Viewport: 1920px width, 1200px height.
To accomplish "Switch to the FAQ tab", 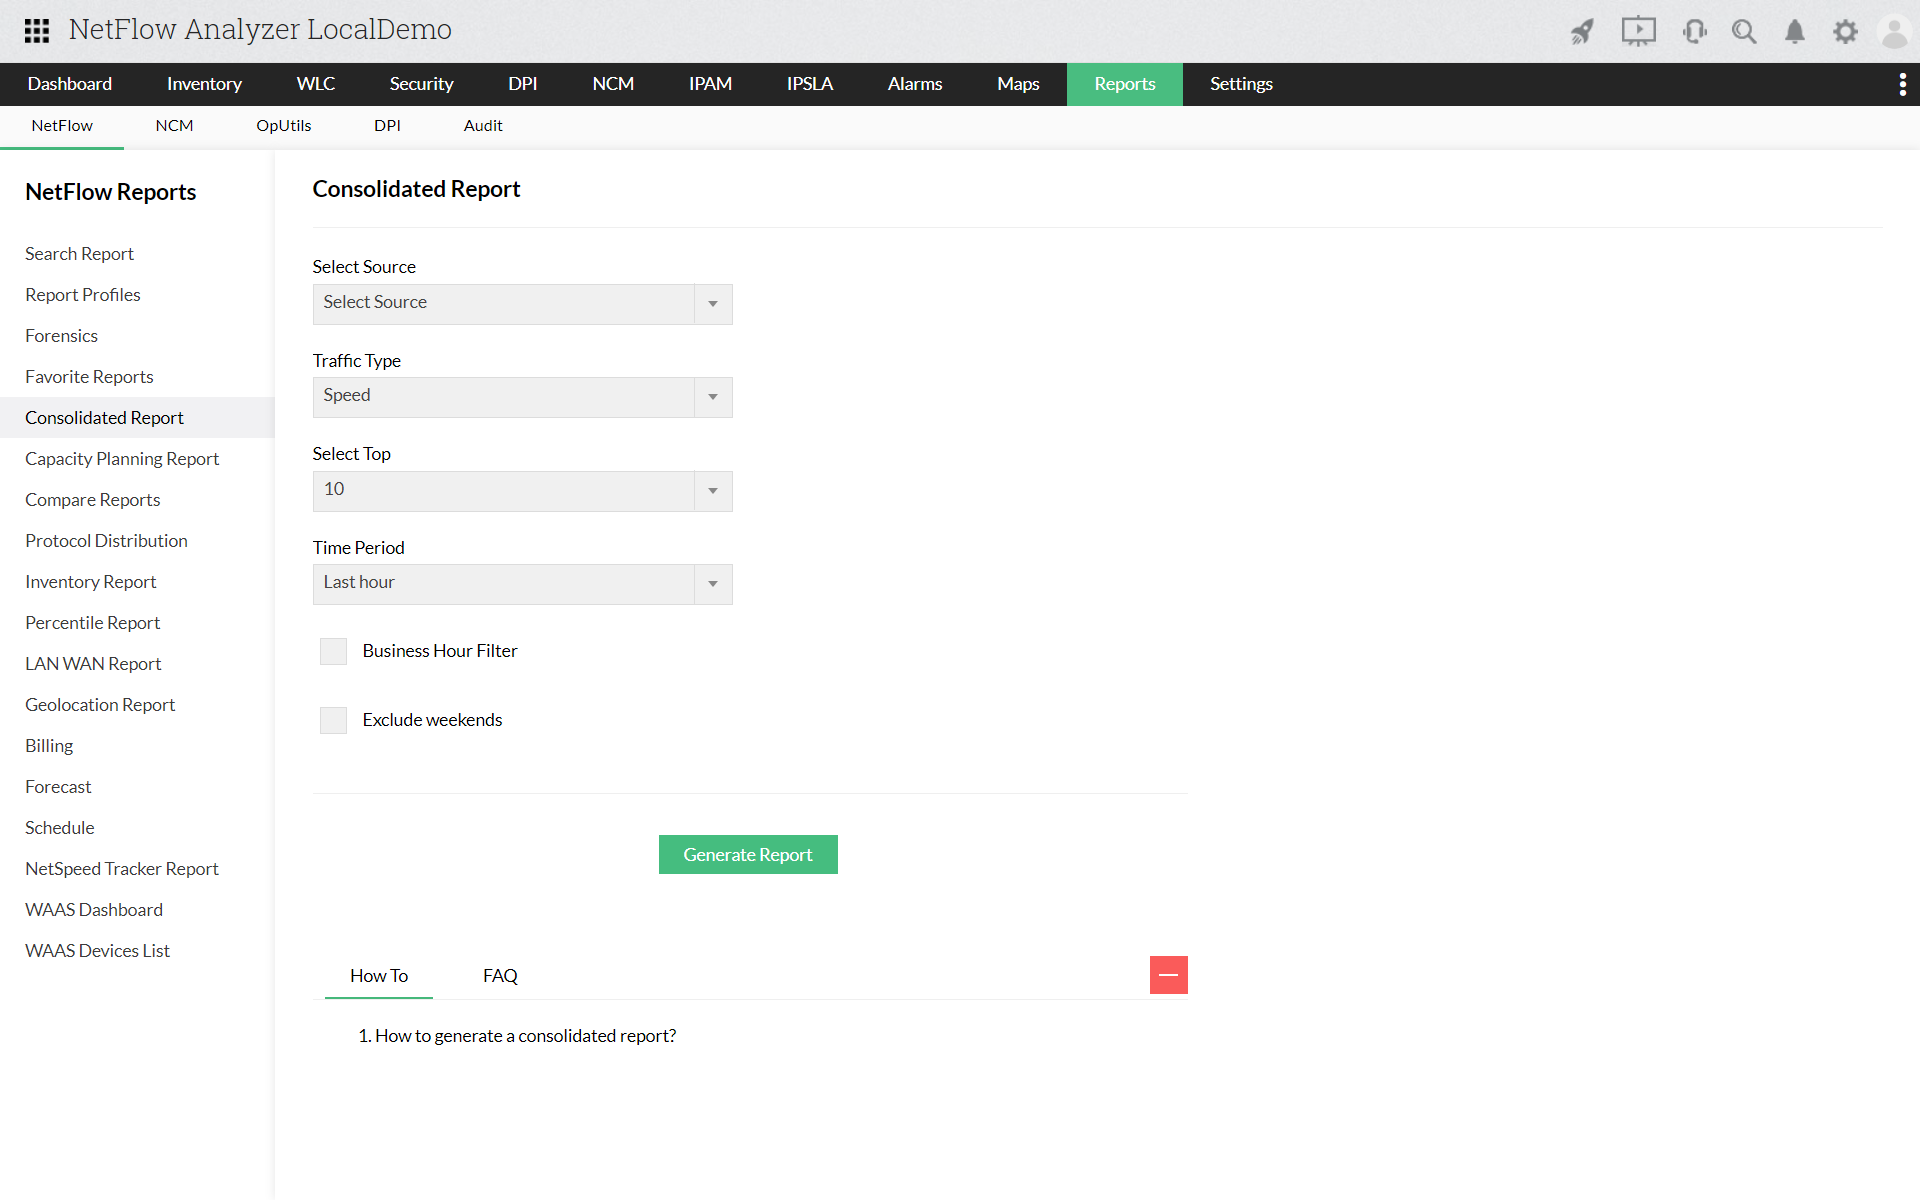I will (498, 975).
